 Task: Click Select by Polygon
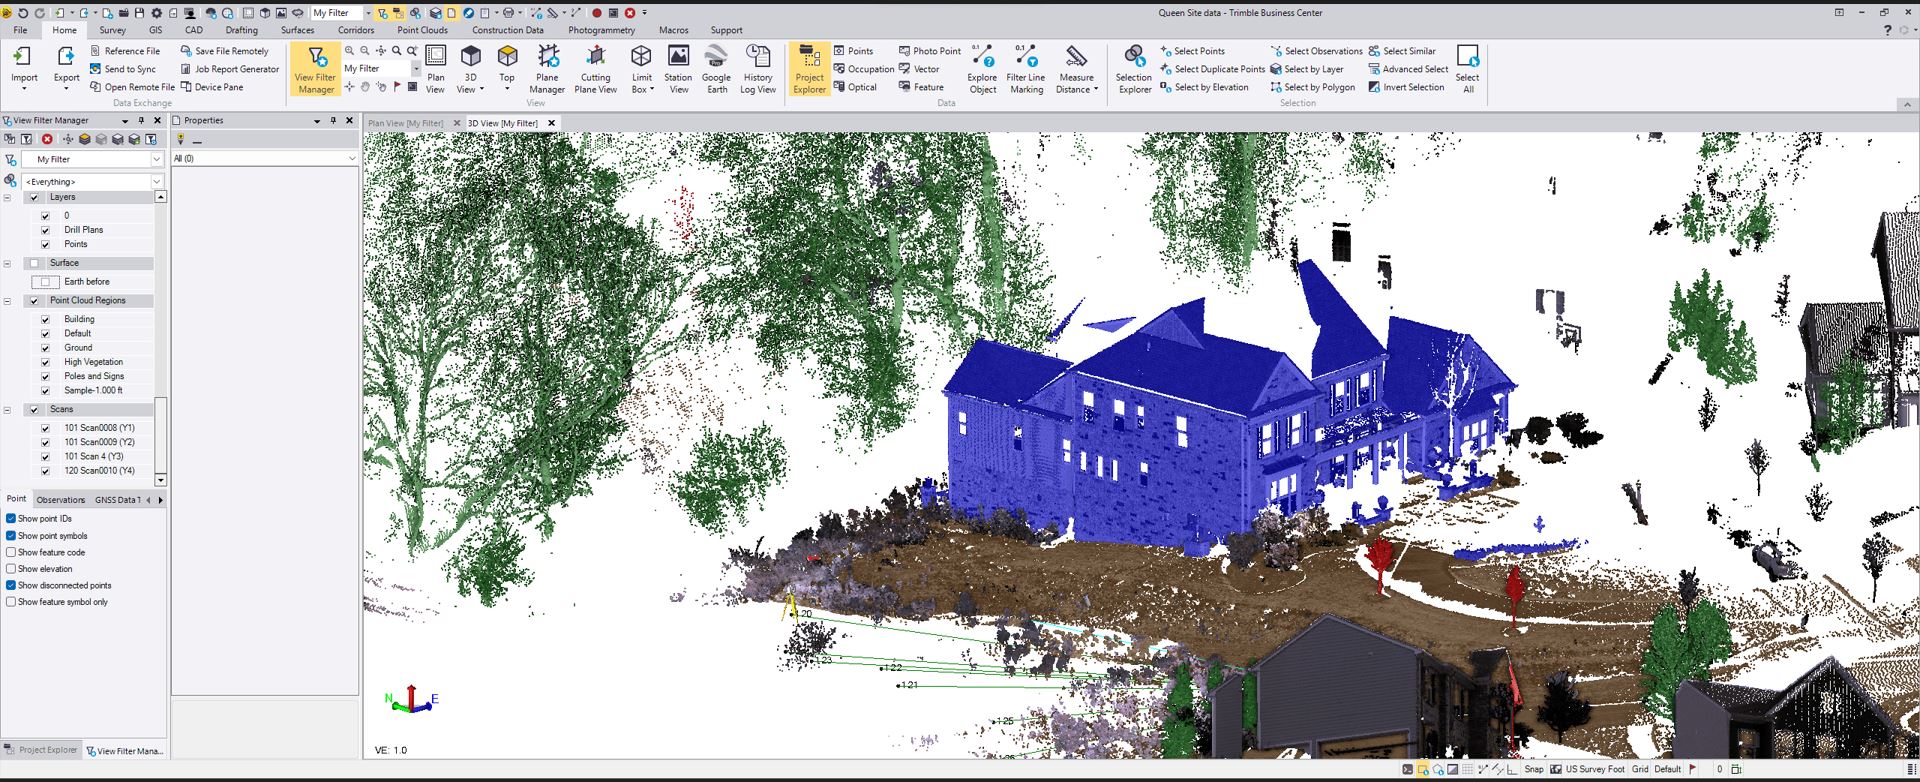pos(1312,87)
